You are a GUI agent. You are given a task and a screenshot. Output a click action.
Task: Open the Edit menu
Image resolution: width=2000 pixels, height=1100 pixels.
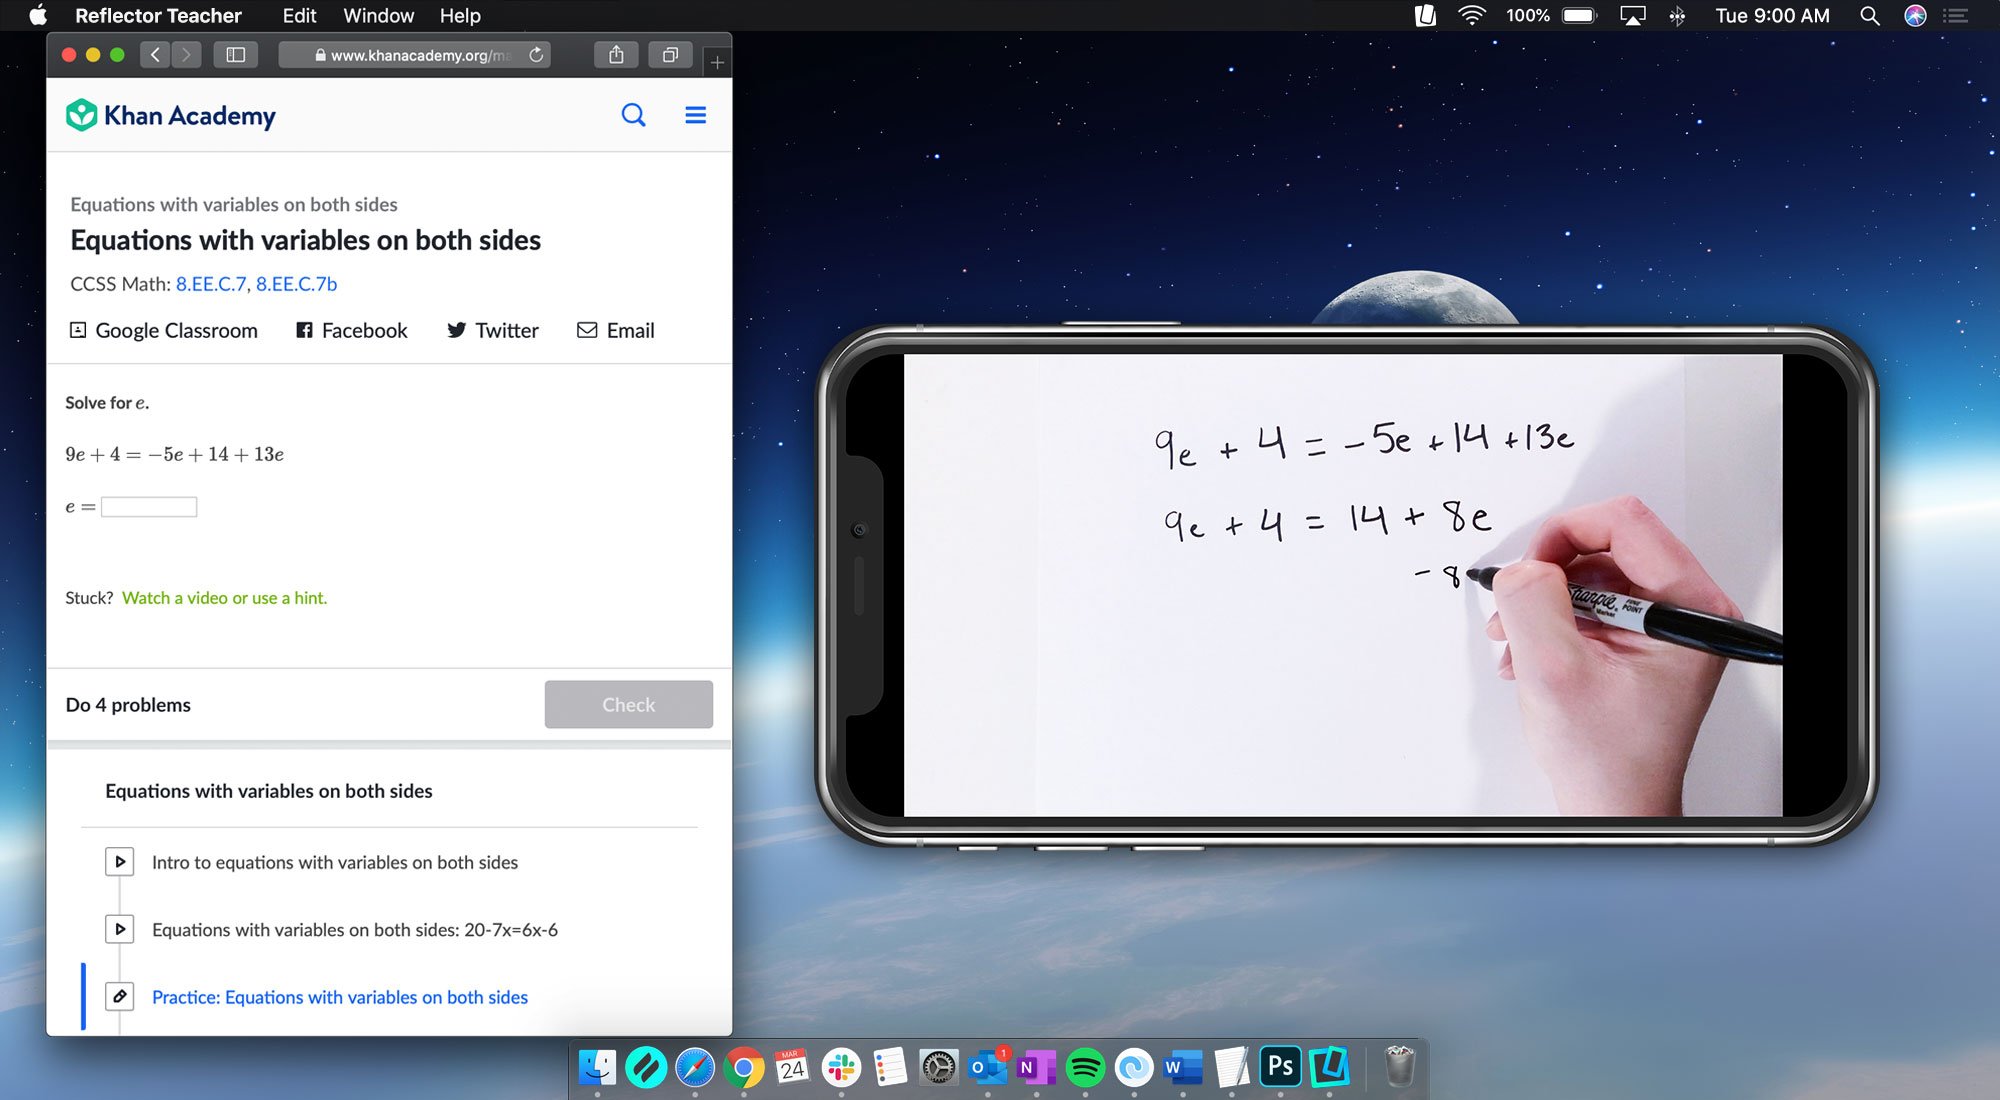click(x=299, y=16)
